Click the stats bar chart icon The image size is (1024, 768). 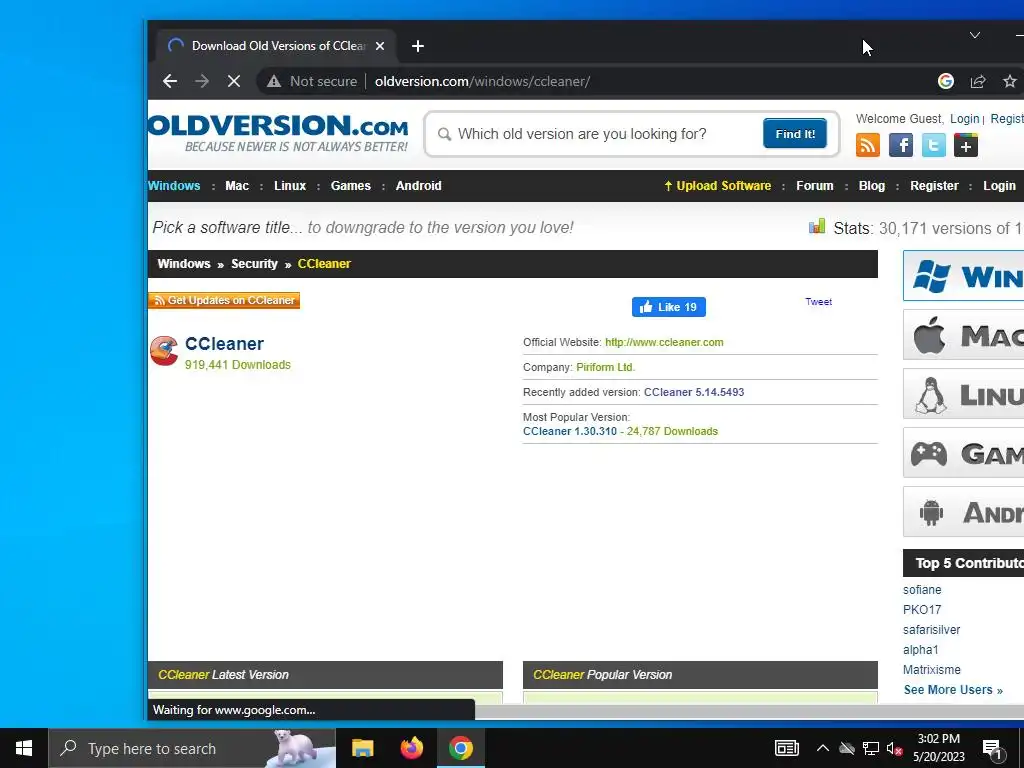[816, 227]
